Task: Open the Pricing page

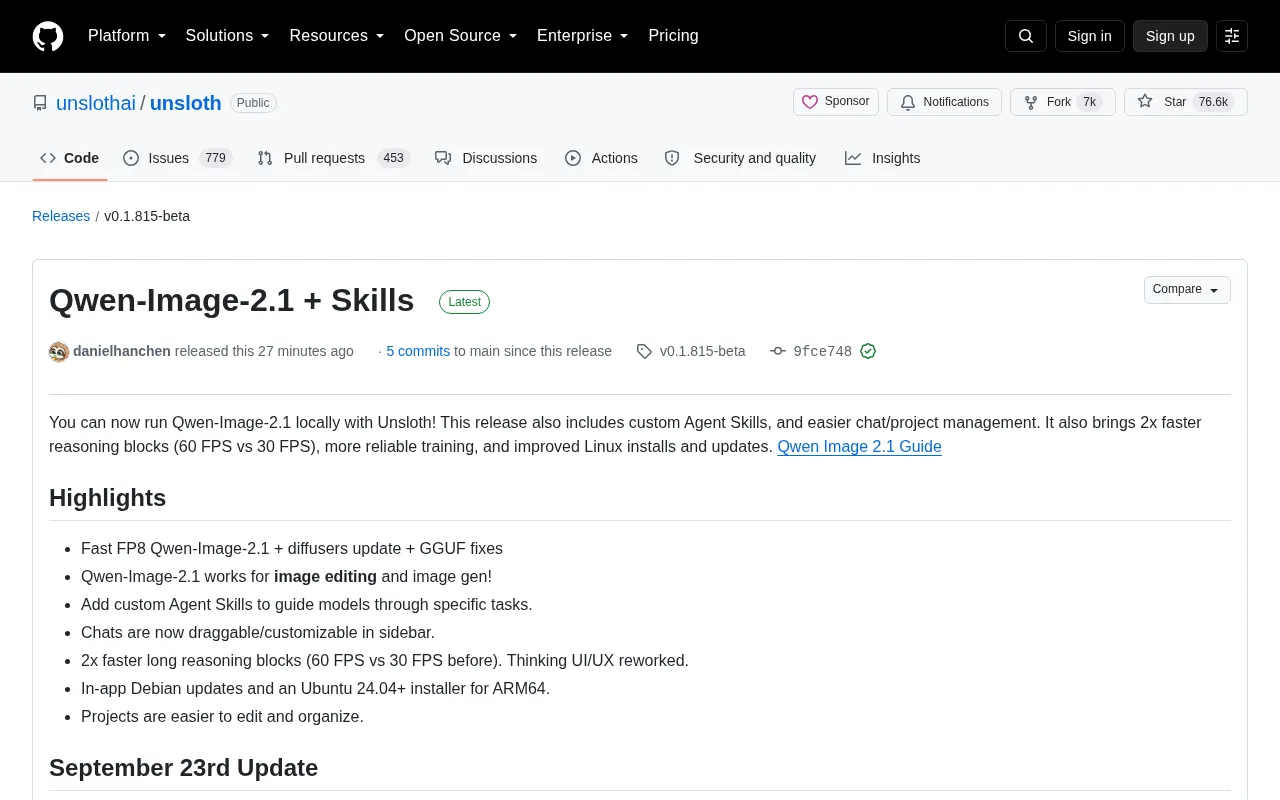Action: pyautogui.click(x=673, y=36)
